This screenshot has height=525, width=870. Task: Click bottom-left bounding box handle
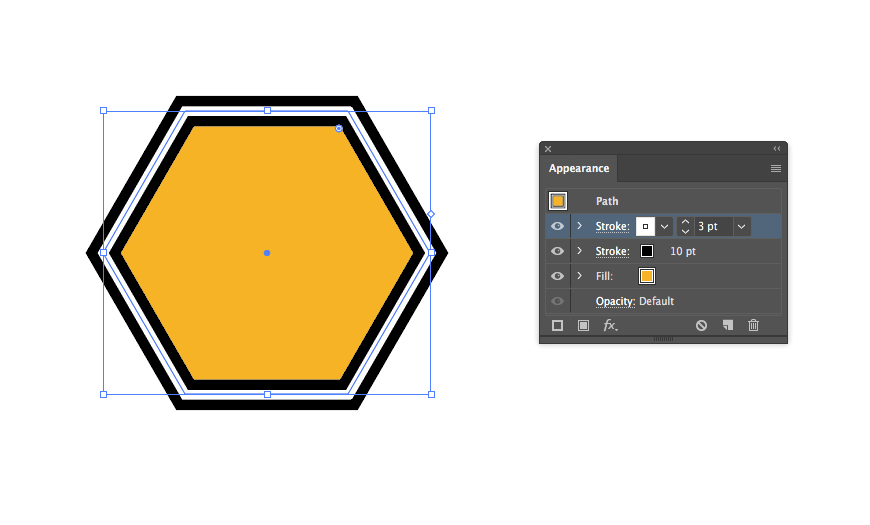point(103,395)
